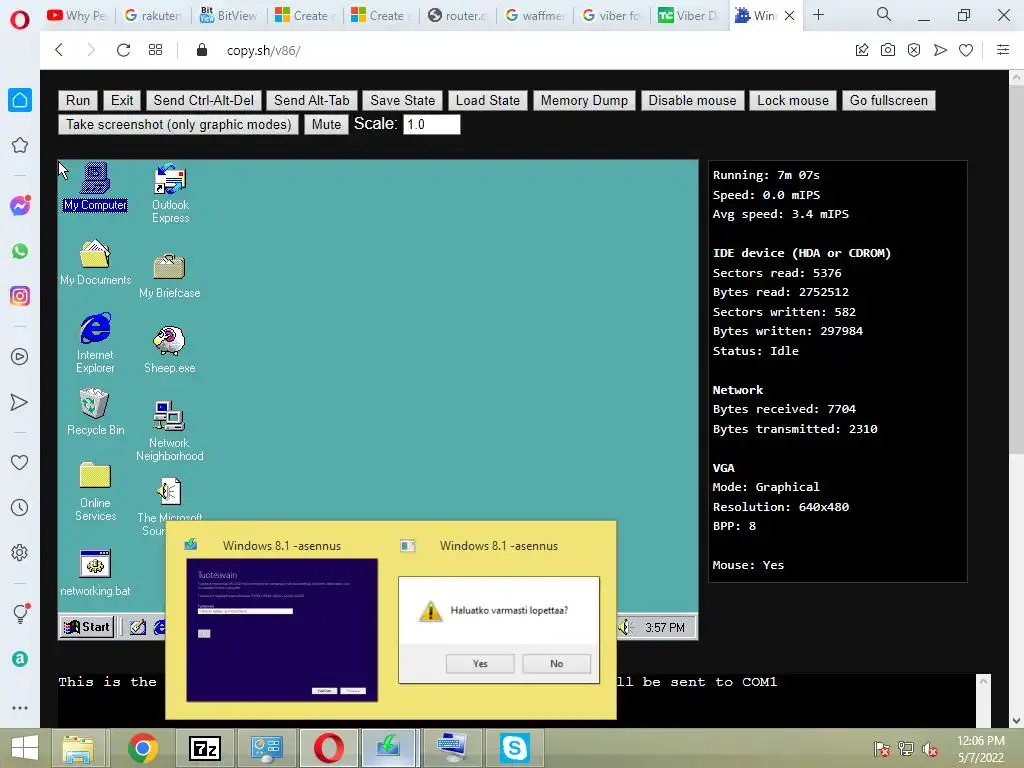Image resolution: width=1024 pixels, height=768 pixels.
Task: Select My Documents desktop icon
Action: click(x=95, y=263)
